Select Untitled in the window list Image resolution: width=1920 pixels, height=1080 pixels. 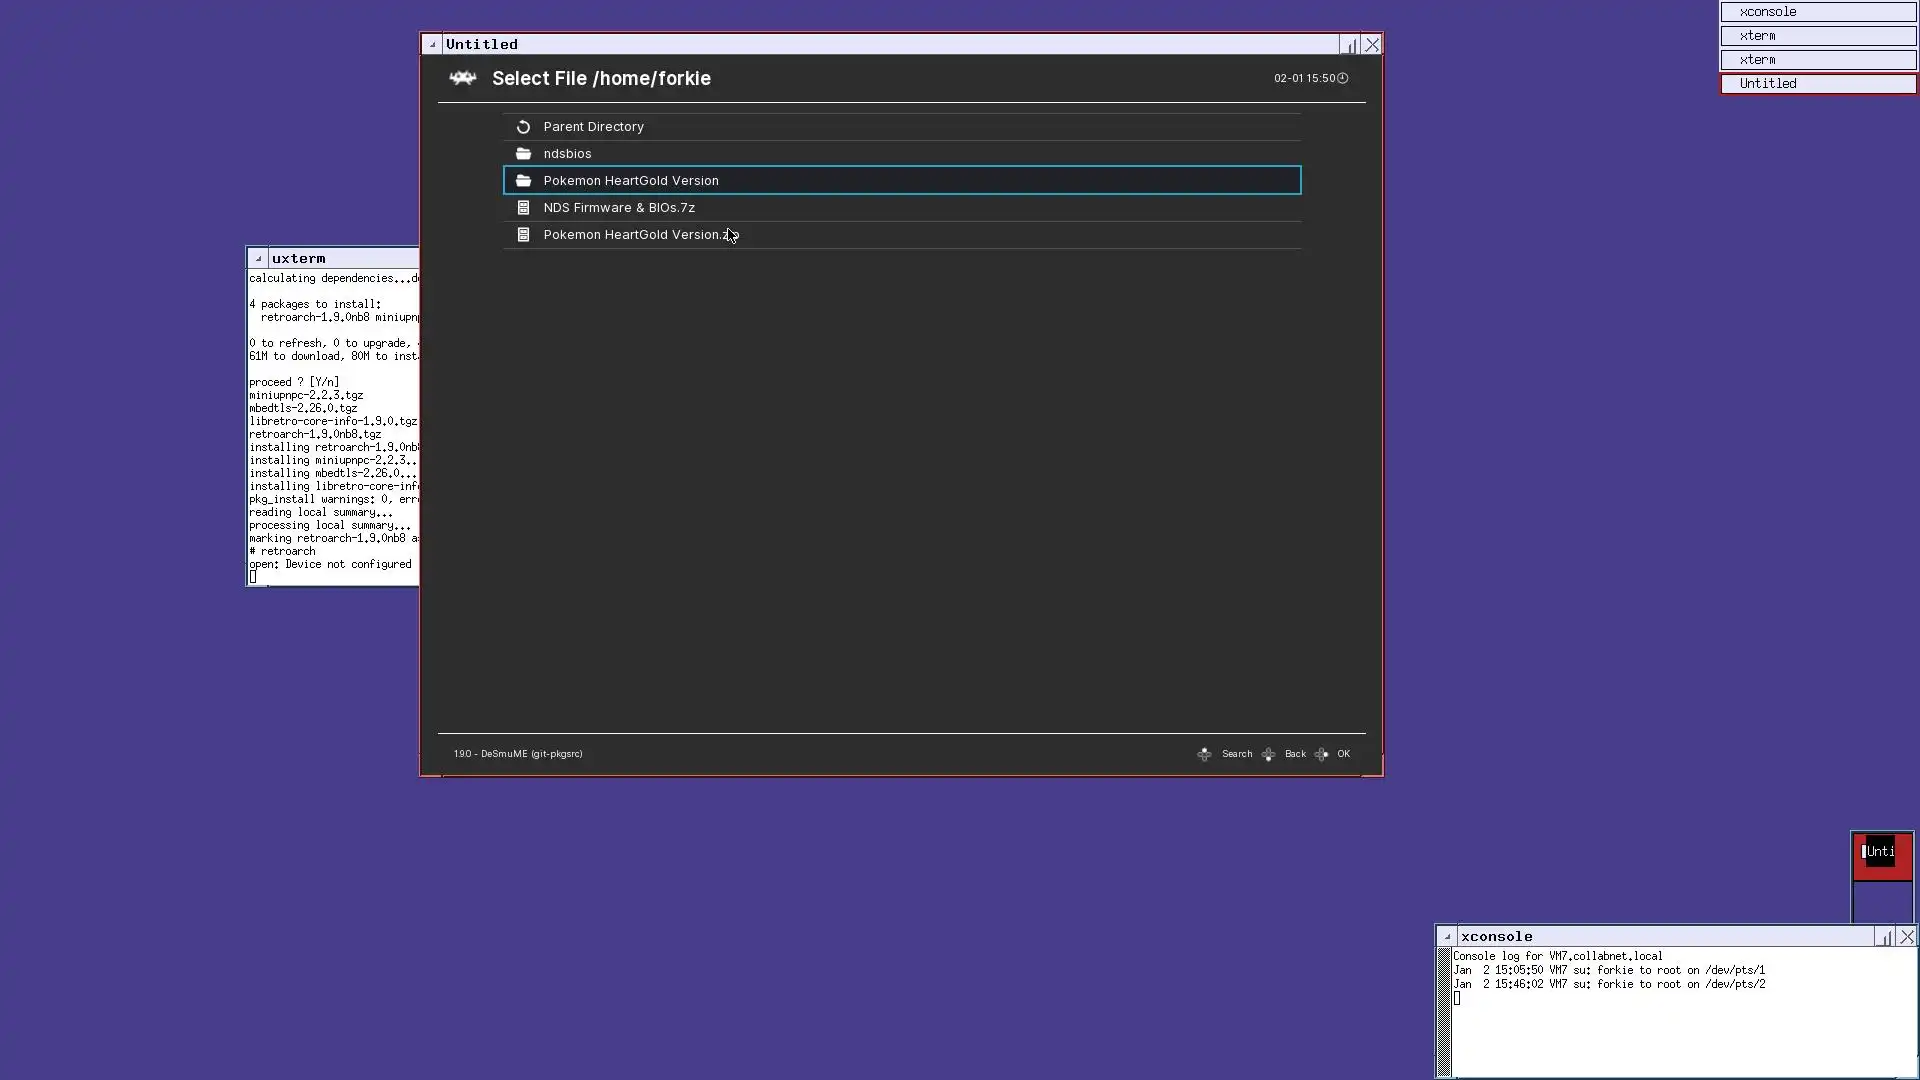(x=1817, y=84)
